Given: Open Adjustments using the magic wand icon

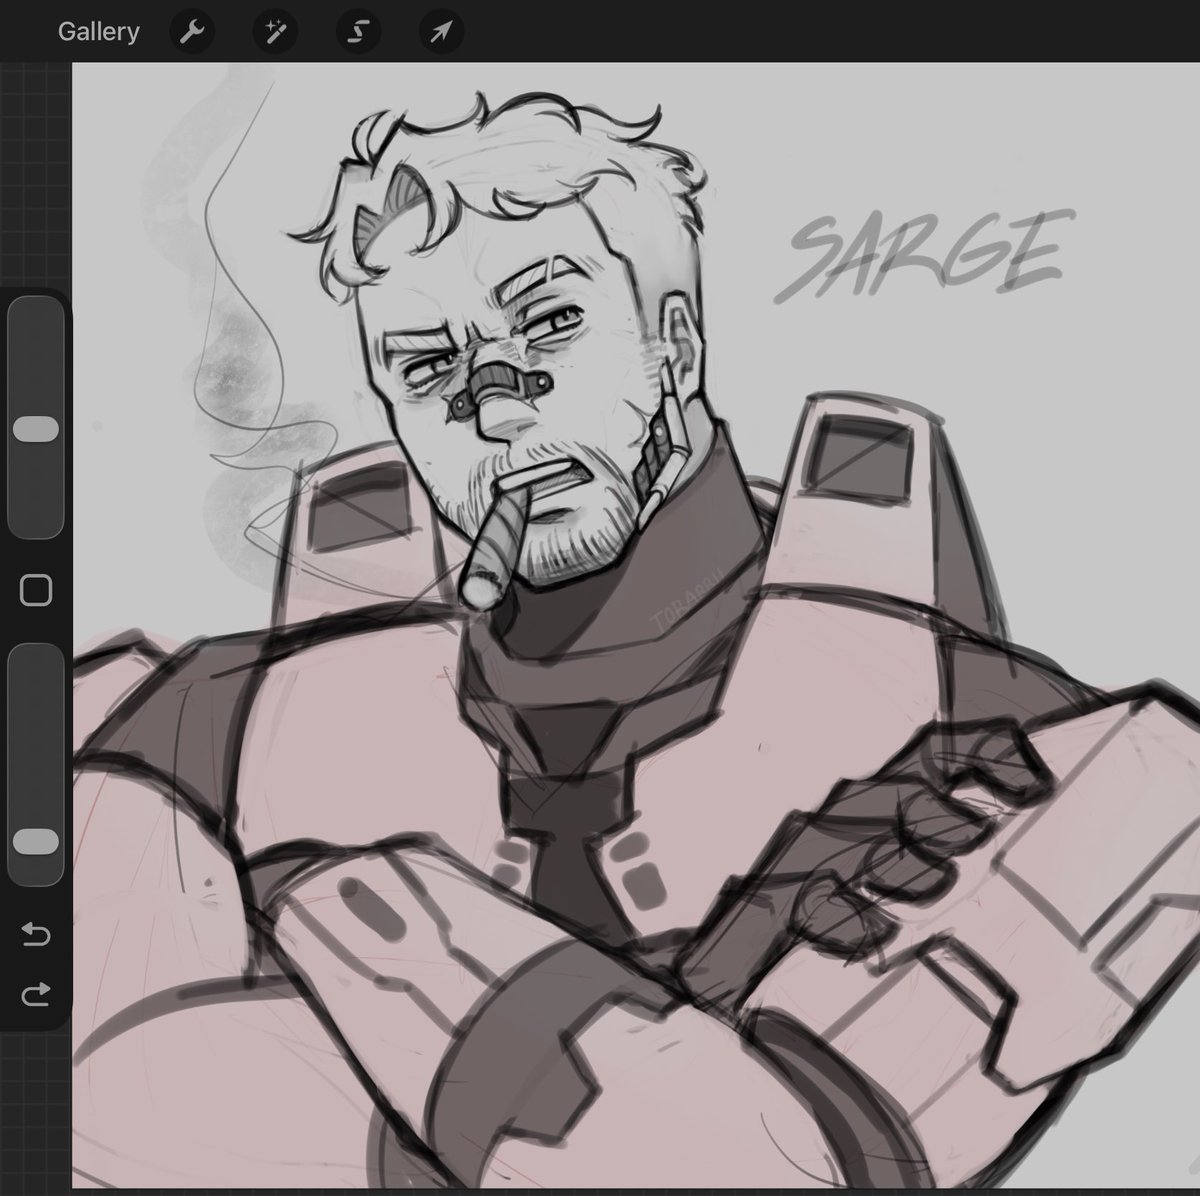Looking at the screenshot, I should tap(274, 30).
